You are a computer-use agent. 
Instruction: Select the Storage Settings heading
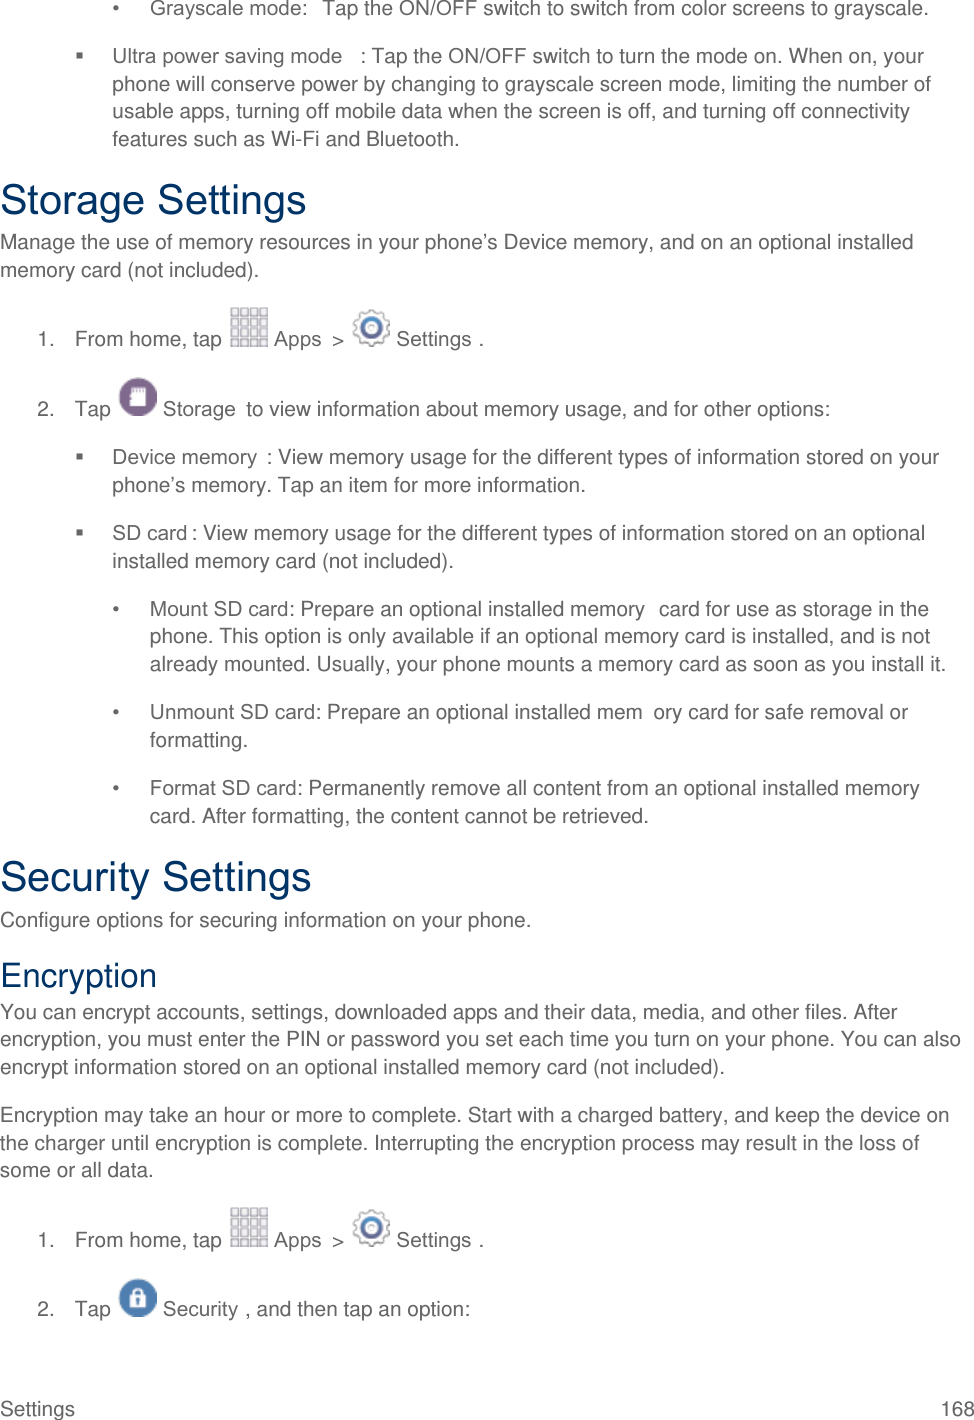(154, 200)
